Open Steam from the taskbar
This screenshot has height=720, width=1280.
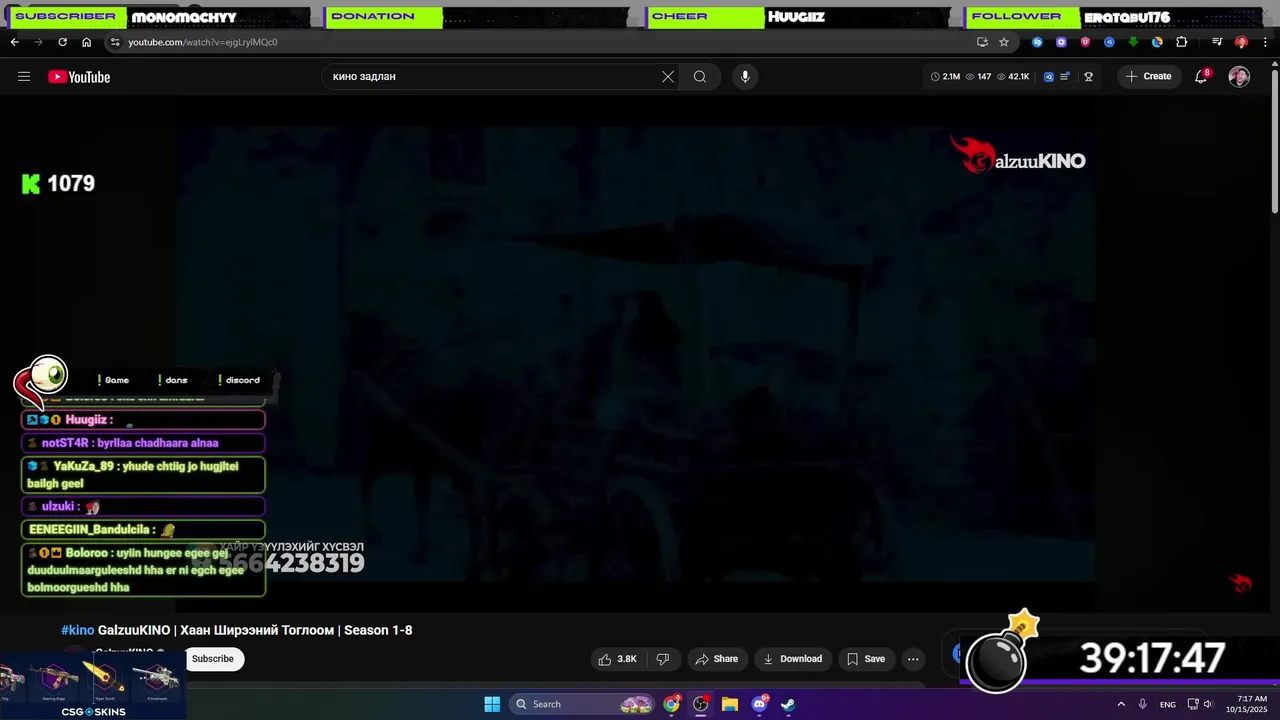pos(788,704)
